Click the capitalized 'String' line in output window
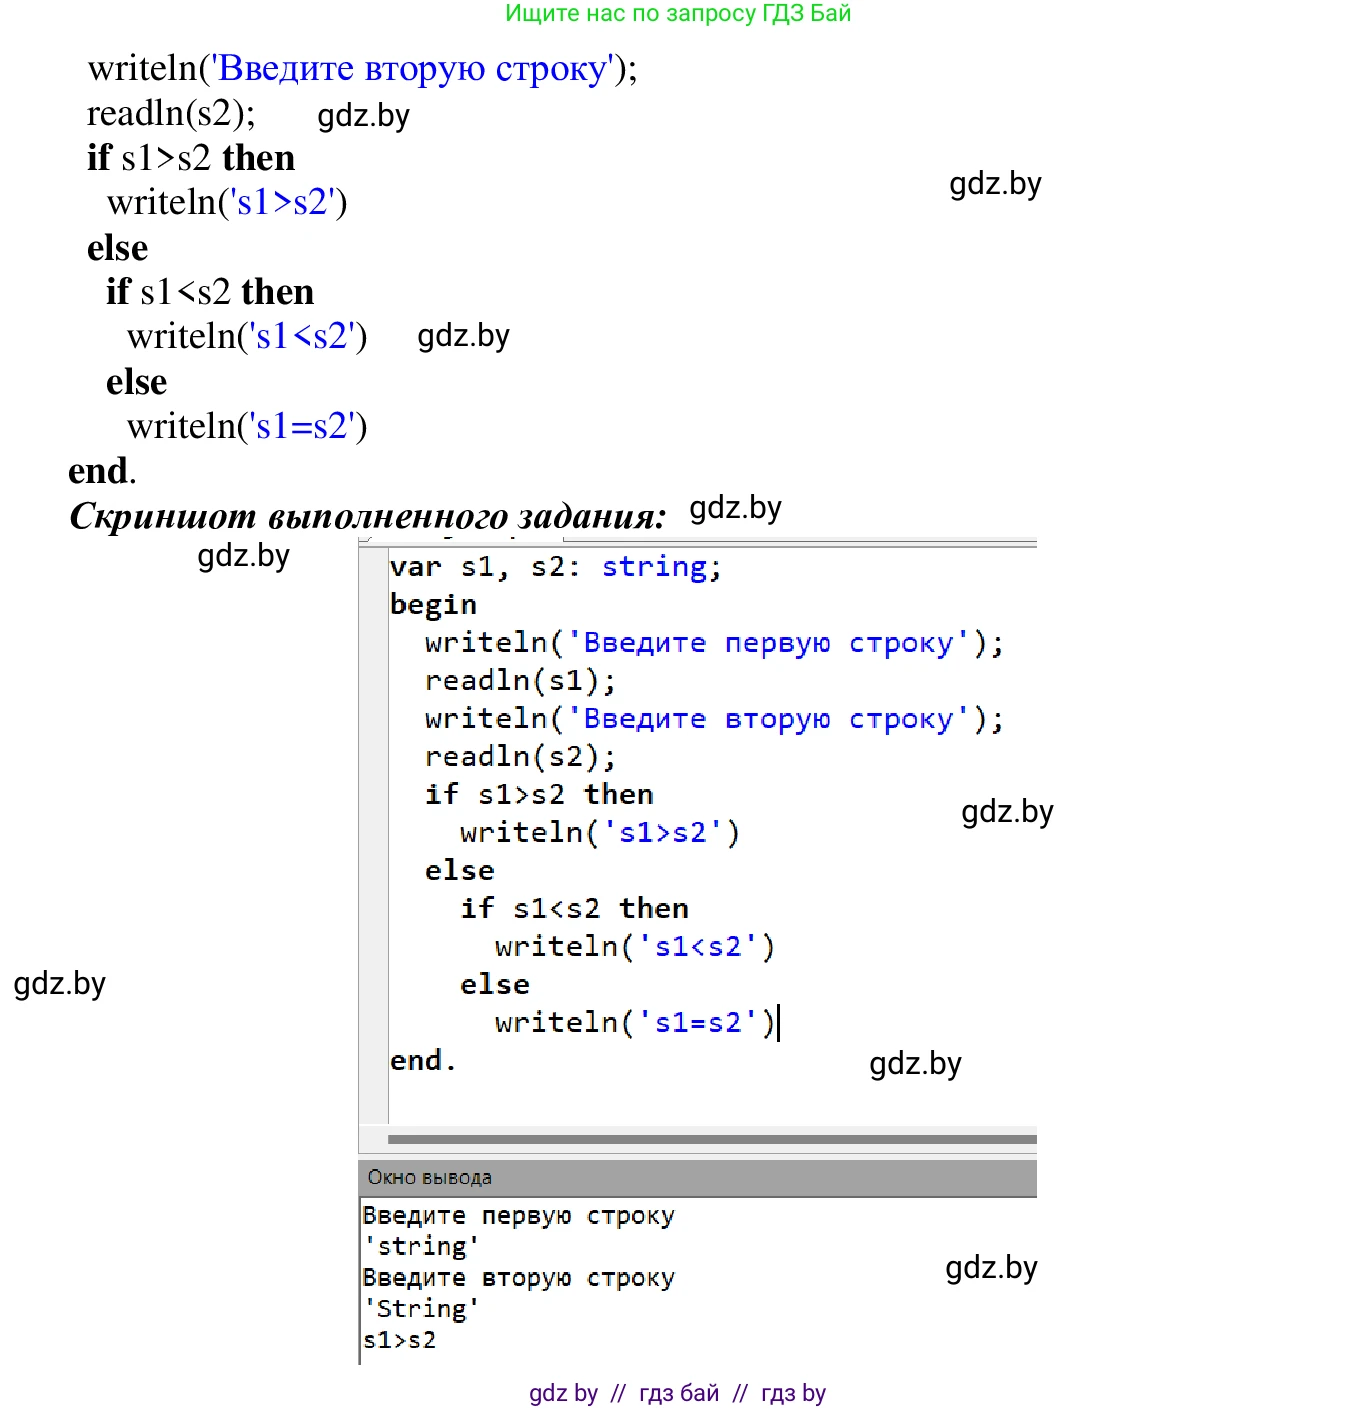1359x1410 pixels. tap(421, 1309)
